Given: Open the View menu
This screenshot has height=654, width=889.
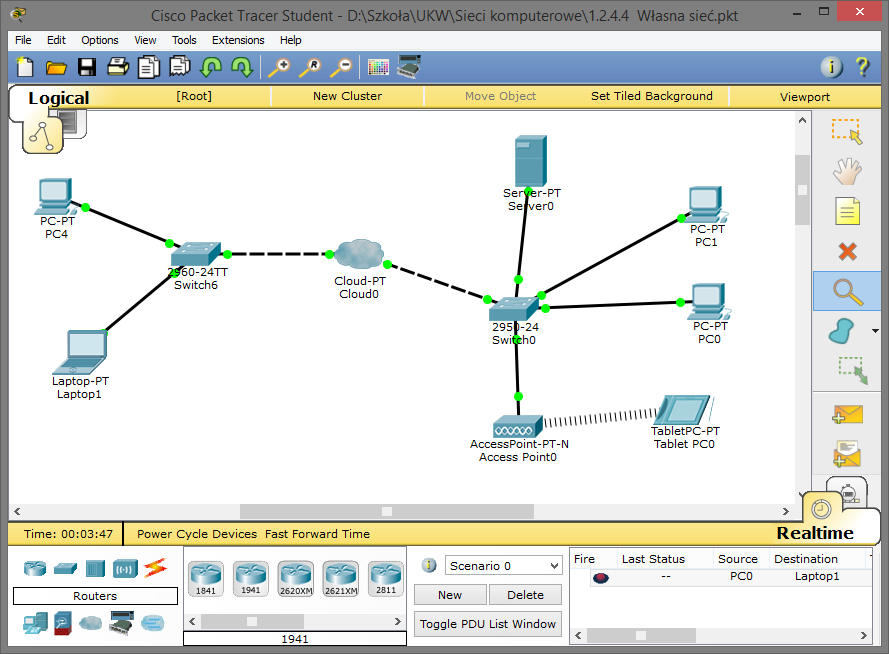Looking at the screenshot, I should click(x=145, y=40).
